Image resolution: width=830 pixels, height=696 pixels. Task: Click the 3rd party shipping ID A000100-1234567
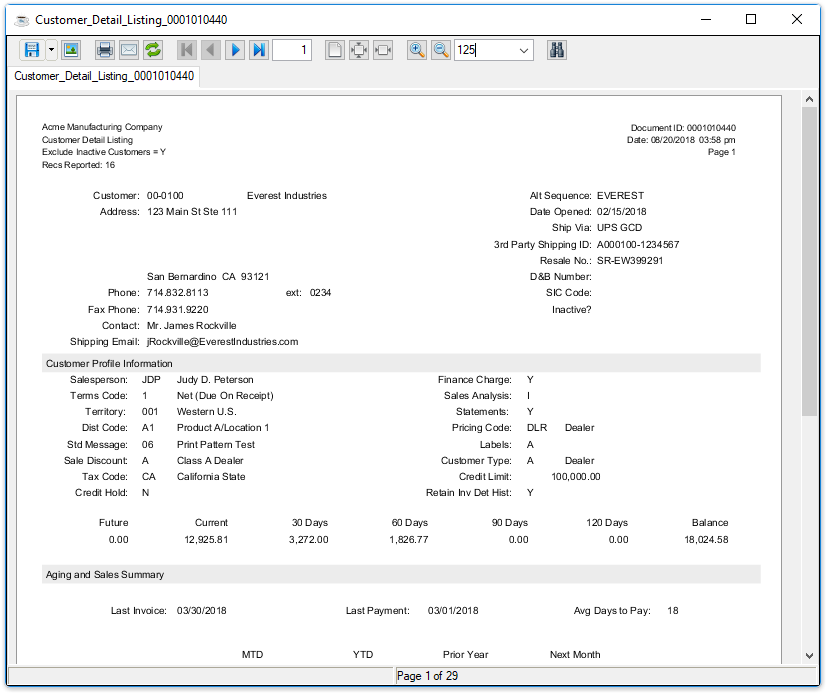(638, 245)
